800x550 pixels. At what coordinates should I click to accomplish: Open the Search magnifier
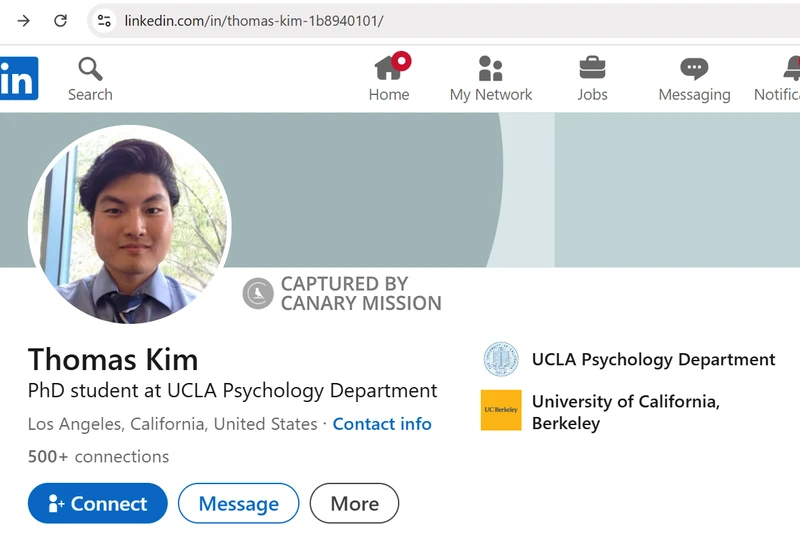click(90, 79)
